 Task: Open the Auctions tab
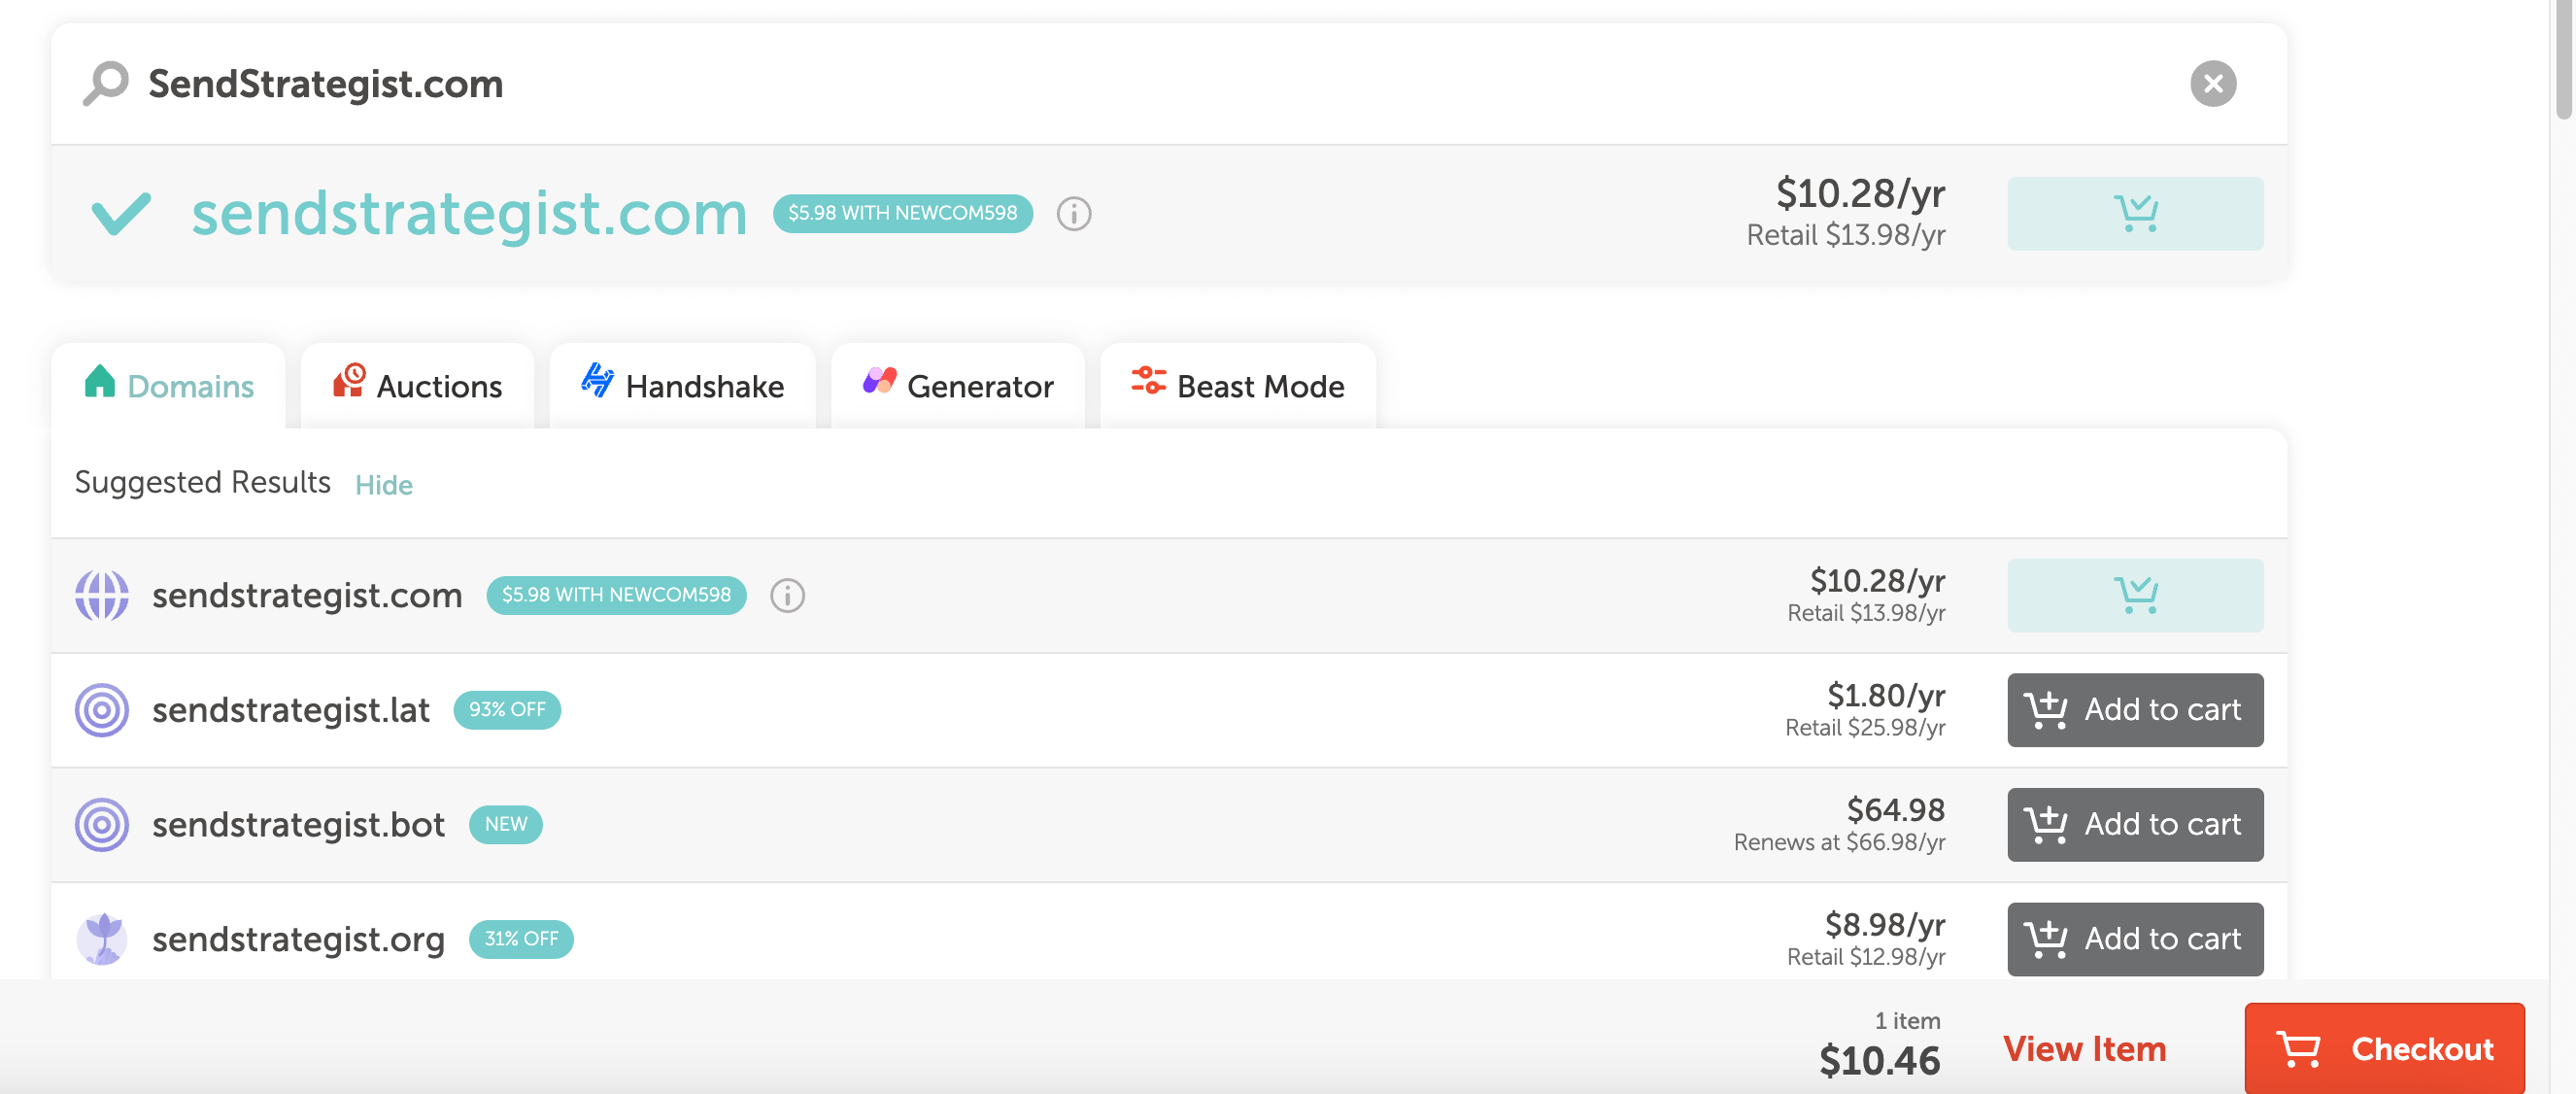pyautogui.click(x=417, y=386)
